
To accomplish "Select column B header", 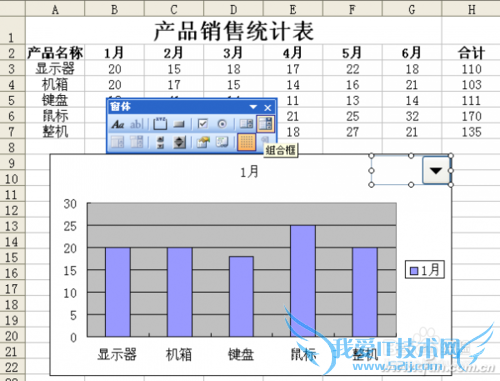I will pyautogui.click(x=114, y=9).
